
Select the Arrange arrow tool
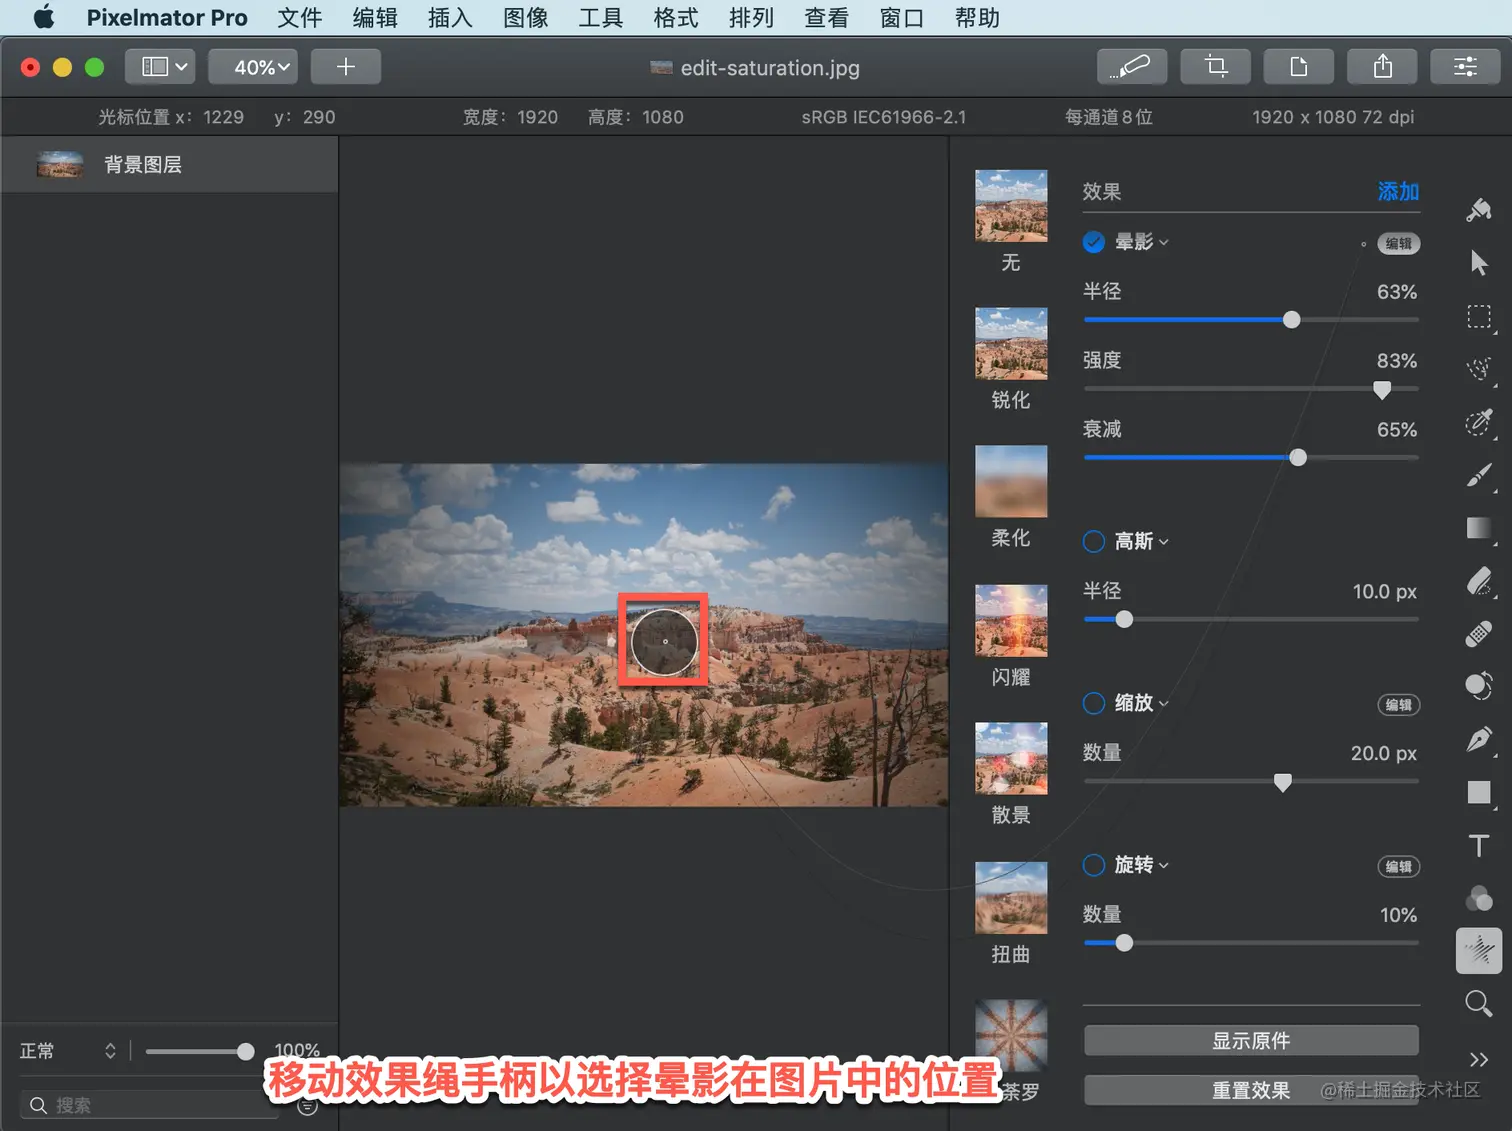pyautogui.click(x=1479, y=263)
